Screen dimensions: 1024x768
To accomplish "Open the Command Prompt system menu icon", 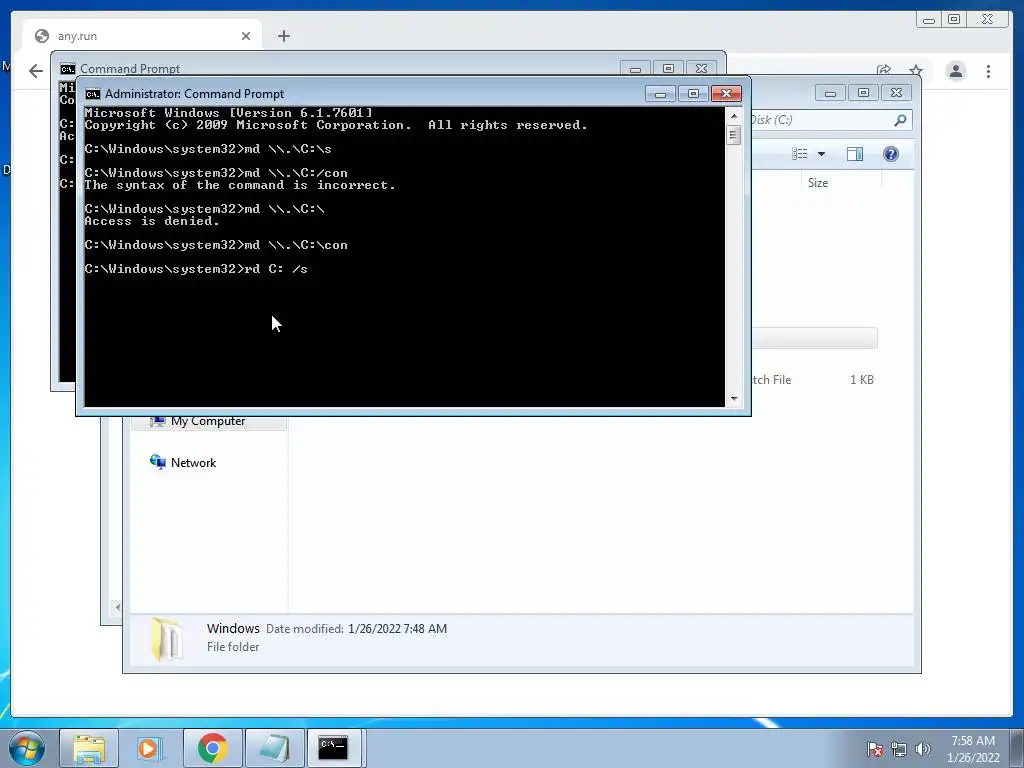I will (93, 94).
